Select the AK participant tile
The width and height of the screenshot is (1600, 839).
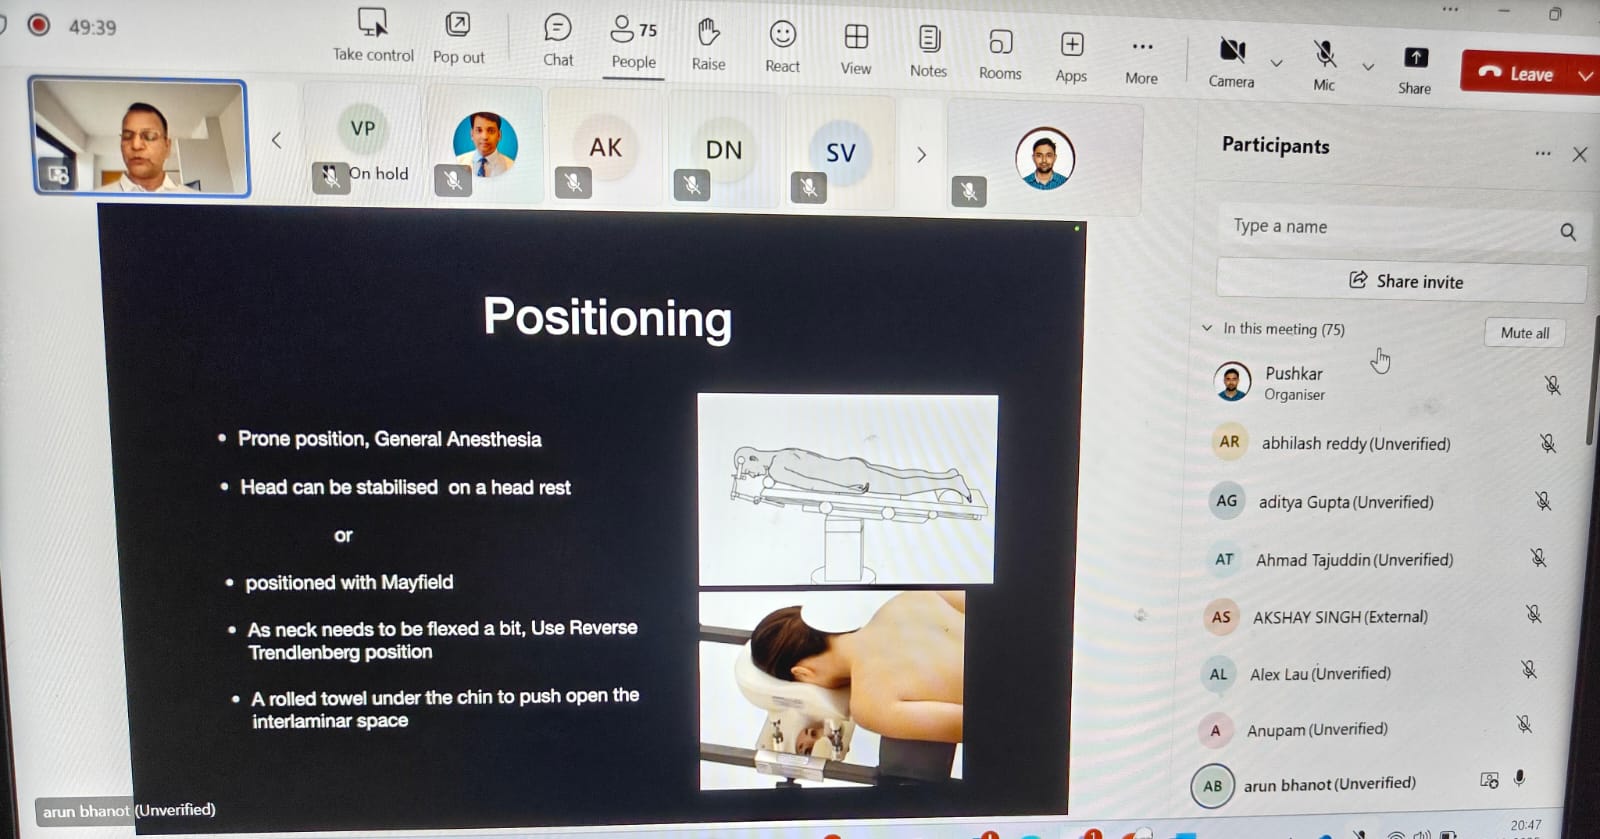[604, 148]
